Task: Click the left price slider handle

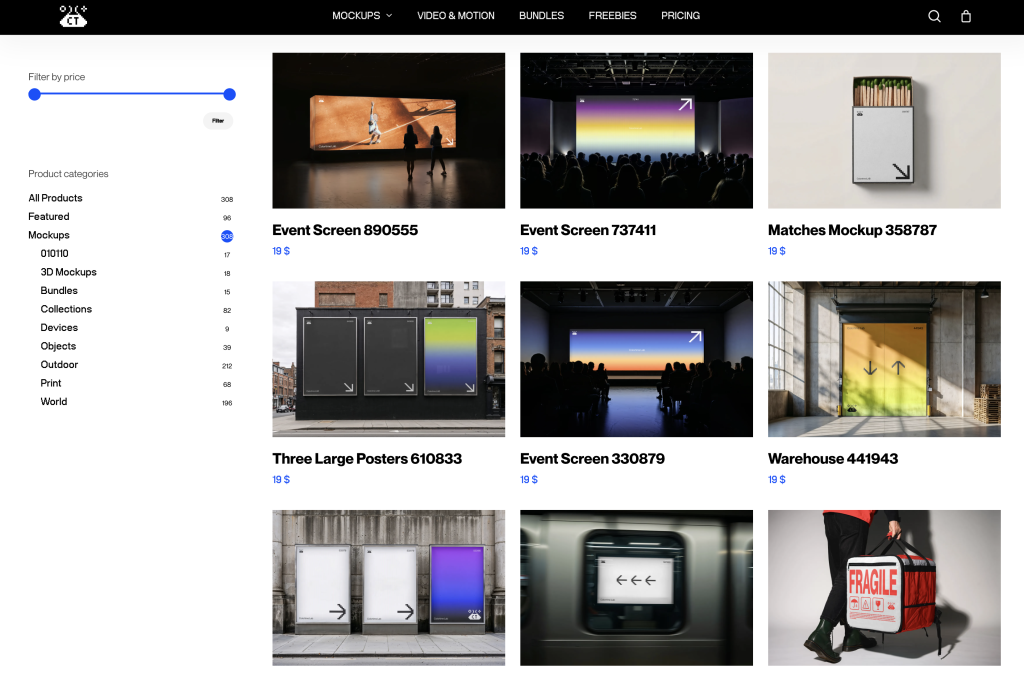Action: 35,94
